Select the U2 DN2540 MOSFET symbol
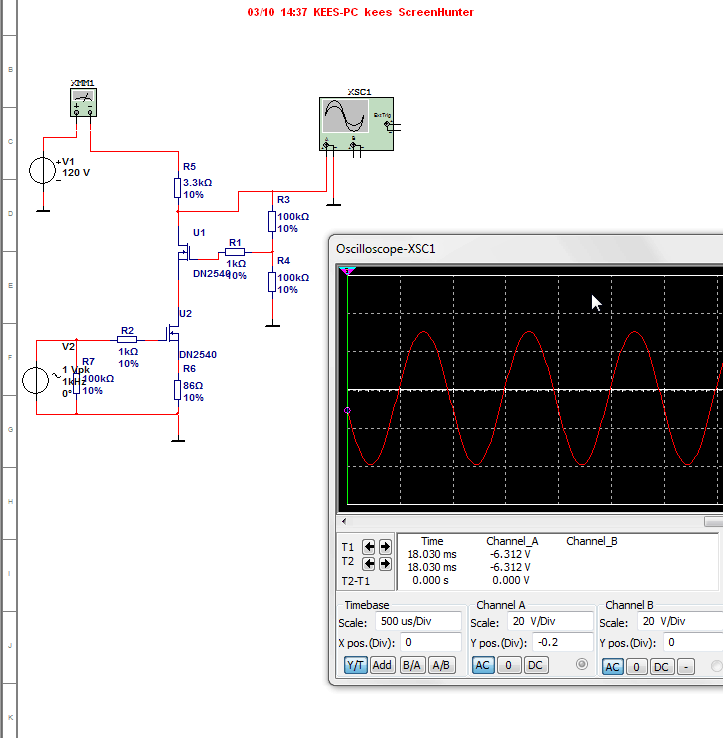 [x=172, y=334]
